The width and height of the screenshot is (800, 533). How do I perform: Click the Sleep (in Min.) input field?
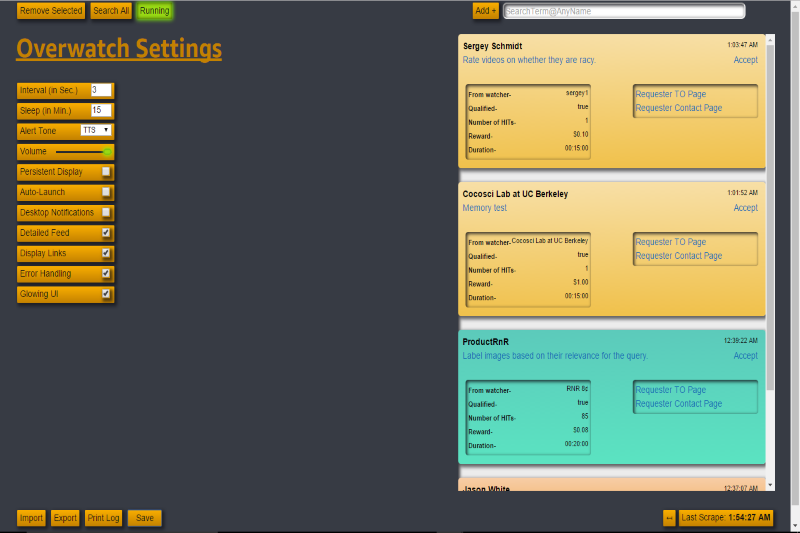101,110
